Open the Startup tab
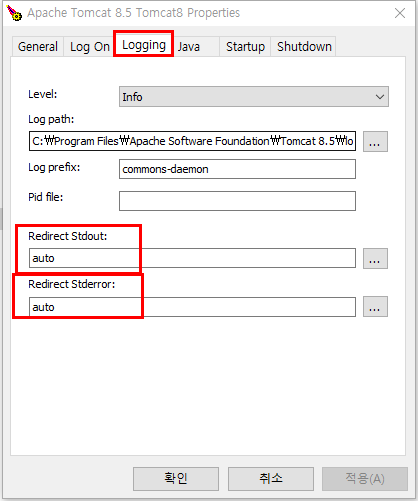Viewport: 418px width, 501px height. coord(245,47)
